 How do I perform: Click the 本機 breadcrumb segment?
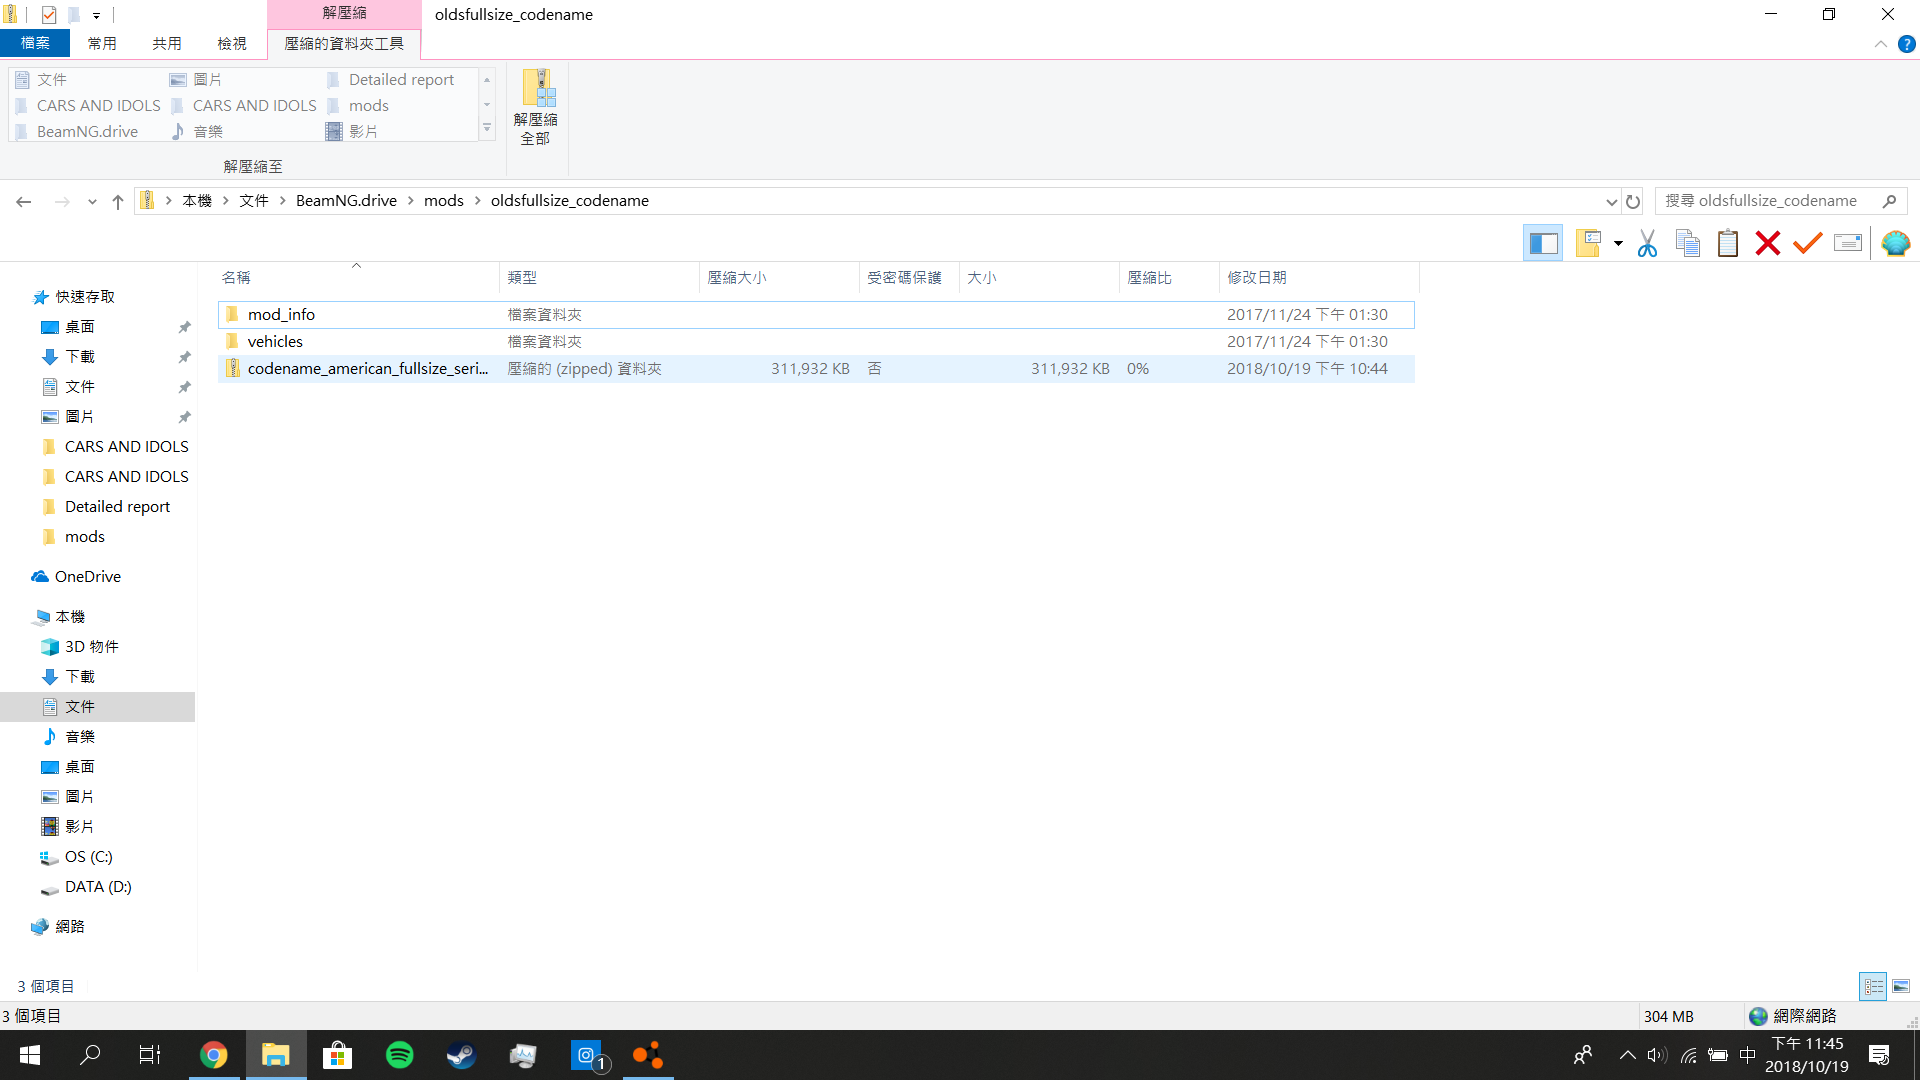pyautogui.click(x=197, y=201)
